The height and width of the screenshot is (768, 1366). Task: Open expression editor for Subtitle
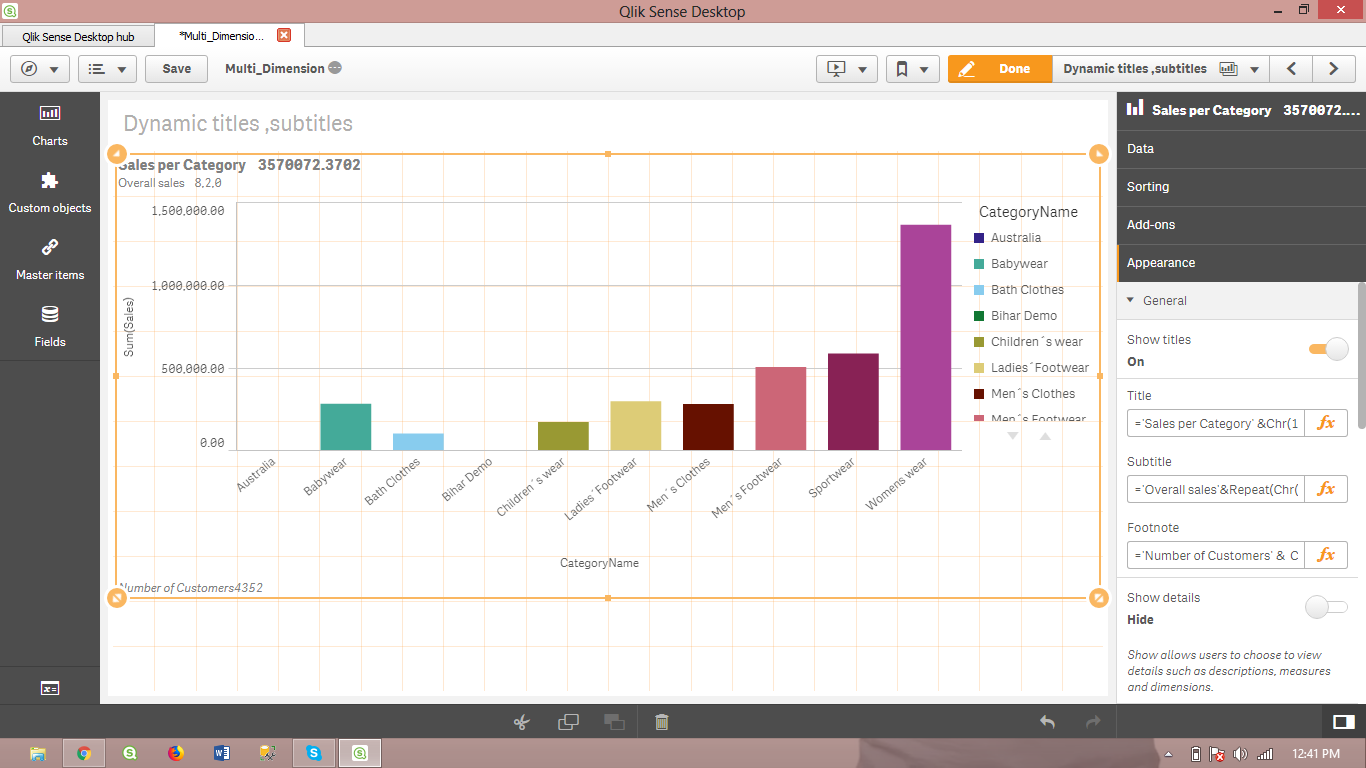[1326, 489]
